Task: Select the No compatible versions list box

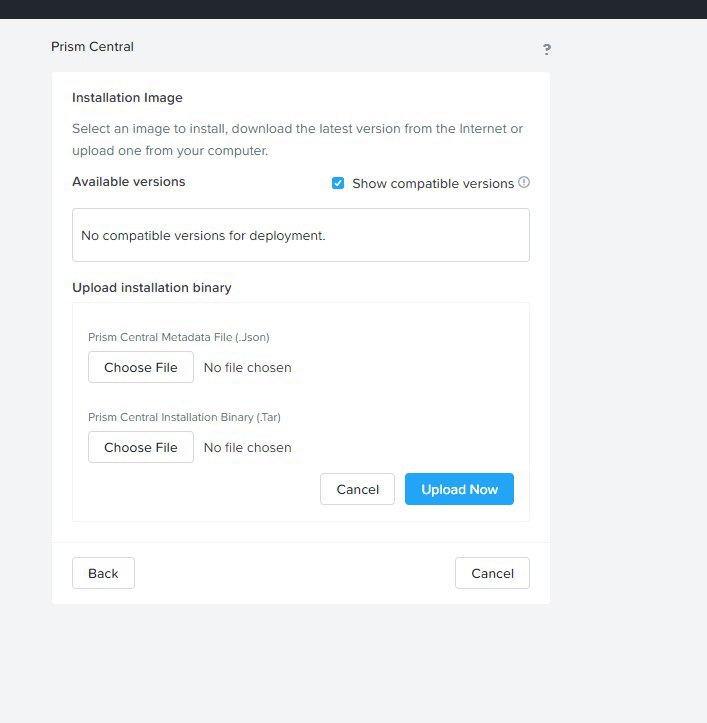Action: [x=301, y=235]
